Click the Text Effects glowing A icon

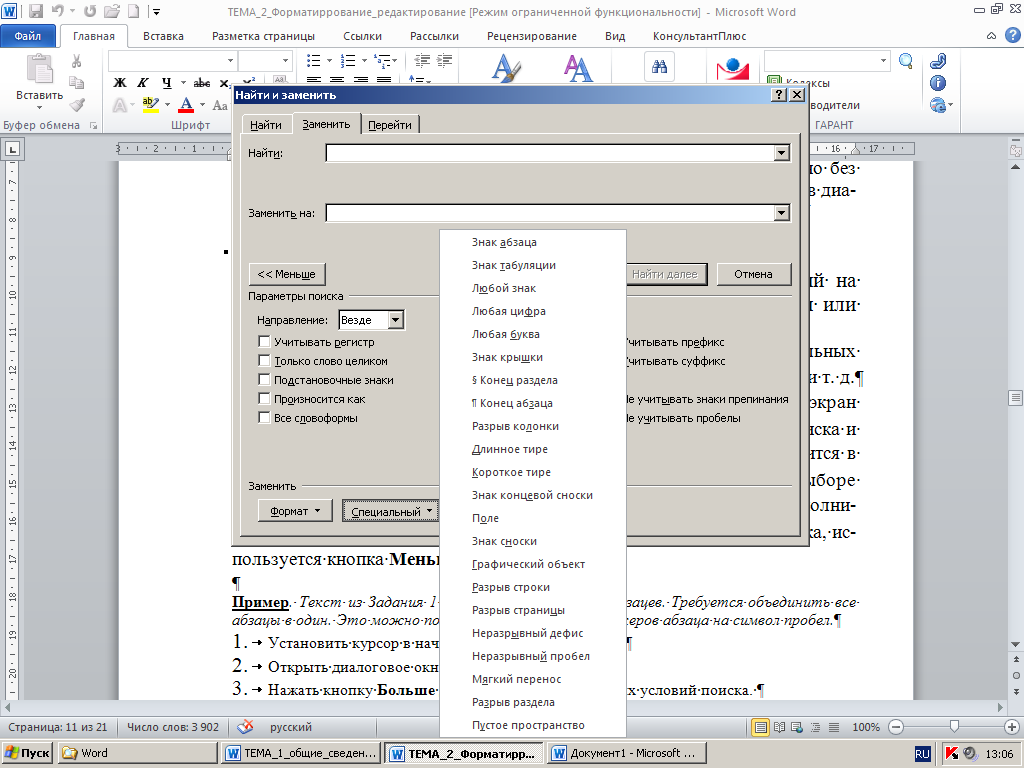click(x=120, y=104)
